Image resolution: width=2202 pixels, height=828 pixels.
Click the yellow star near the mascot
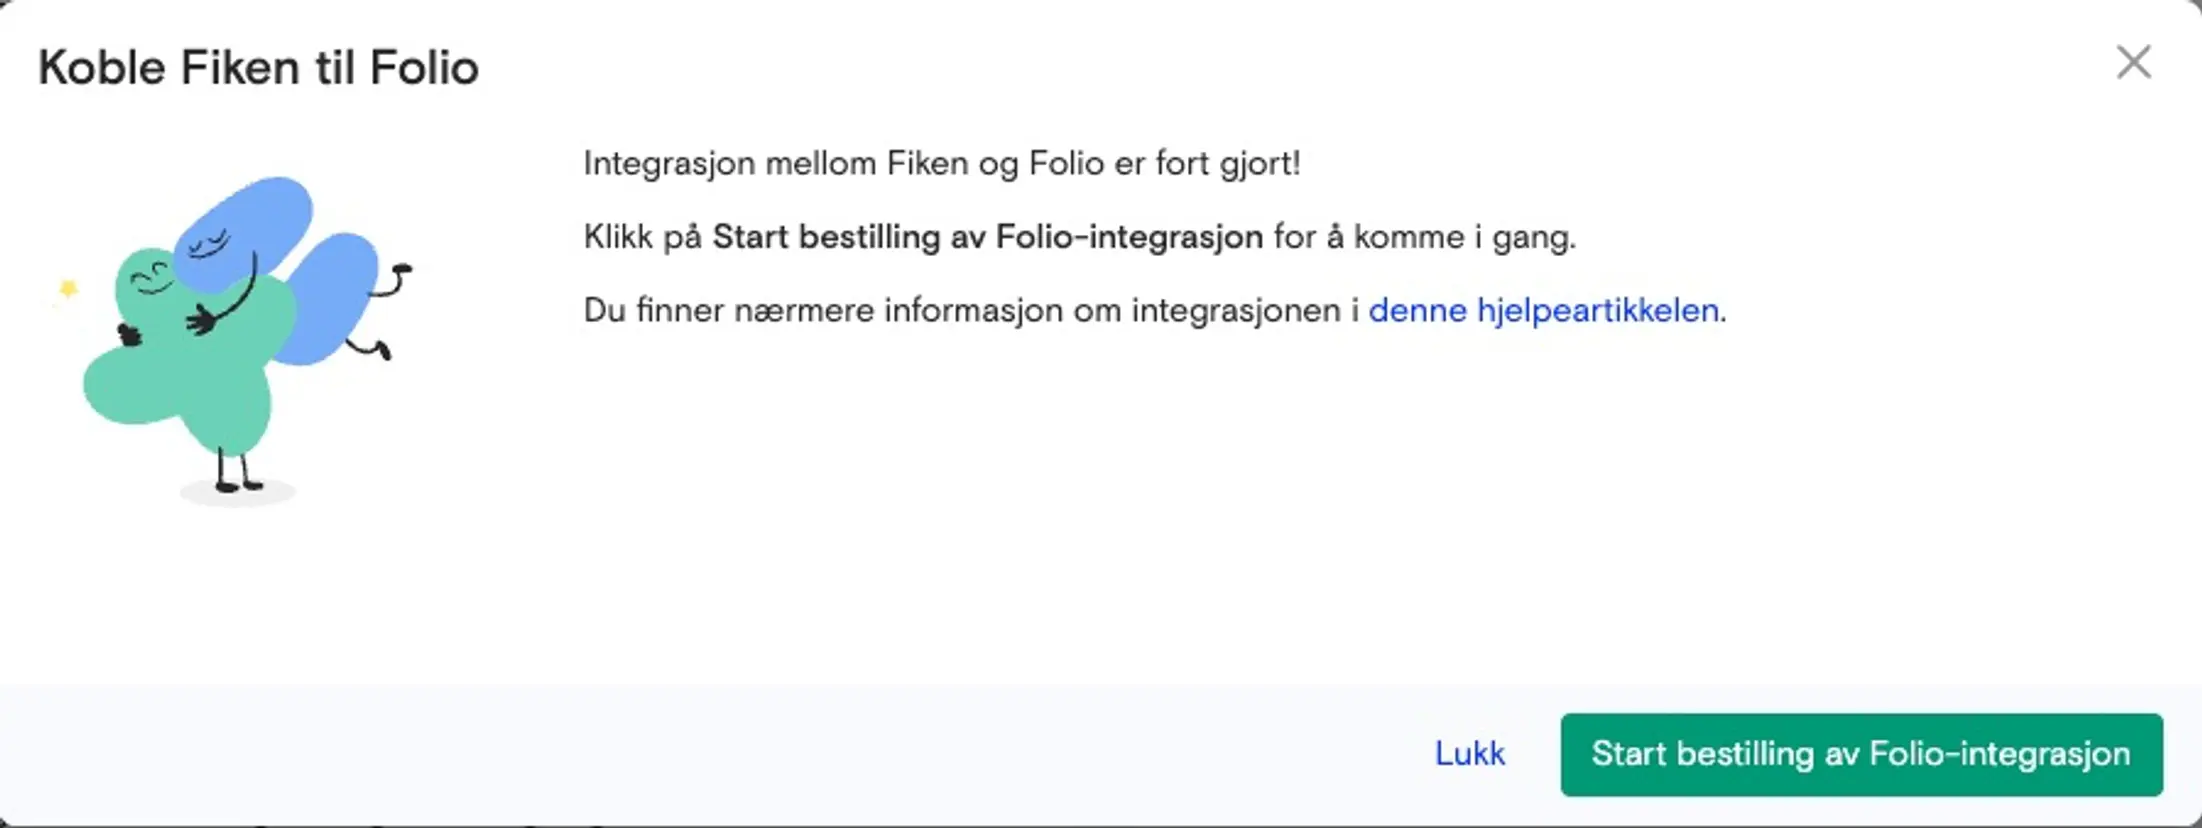click(x=66, y=288)
